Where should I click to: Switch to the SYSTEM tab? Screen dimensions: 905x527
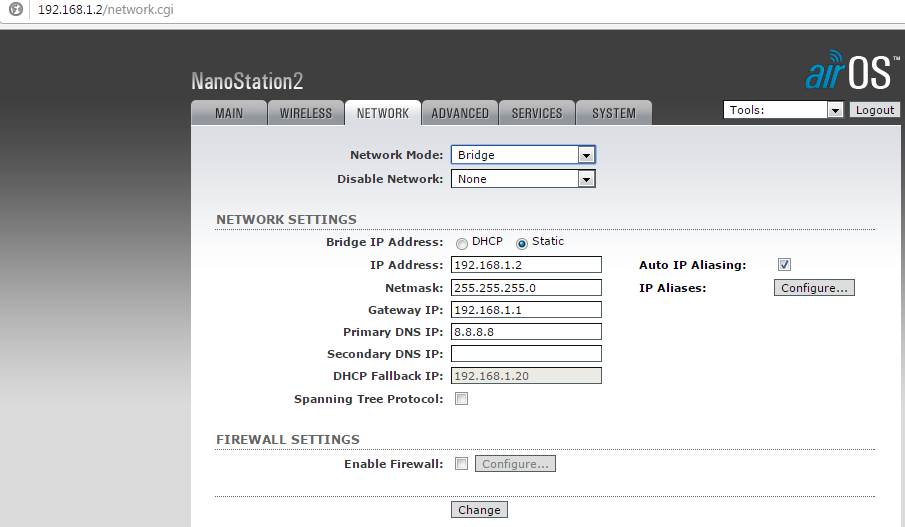614,113
